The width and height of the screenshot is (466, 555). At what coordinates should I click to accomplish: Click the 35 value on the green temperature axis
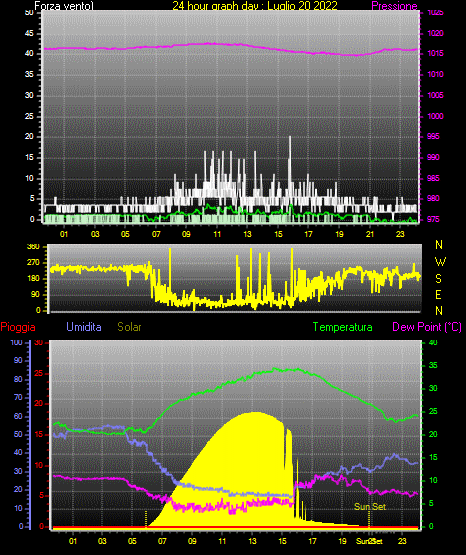coord(433,365)
